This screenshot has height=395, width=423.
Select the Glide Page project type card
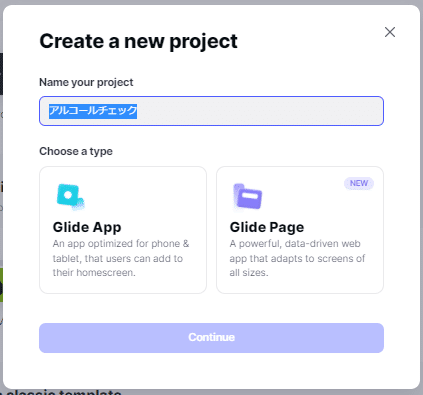(x=300, y=230)
